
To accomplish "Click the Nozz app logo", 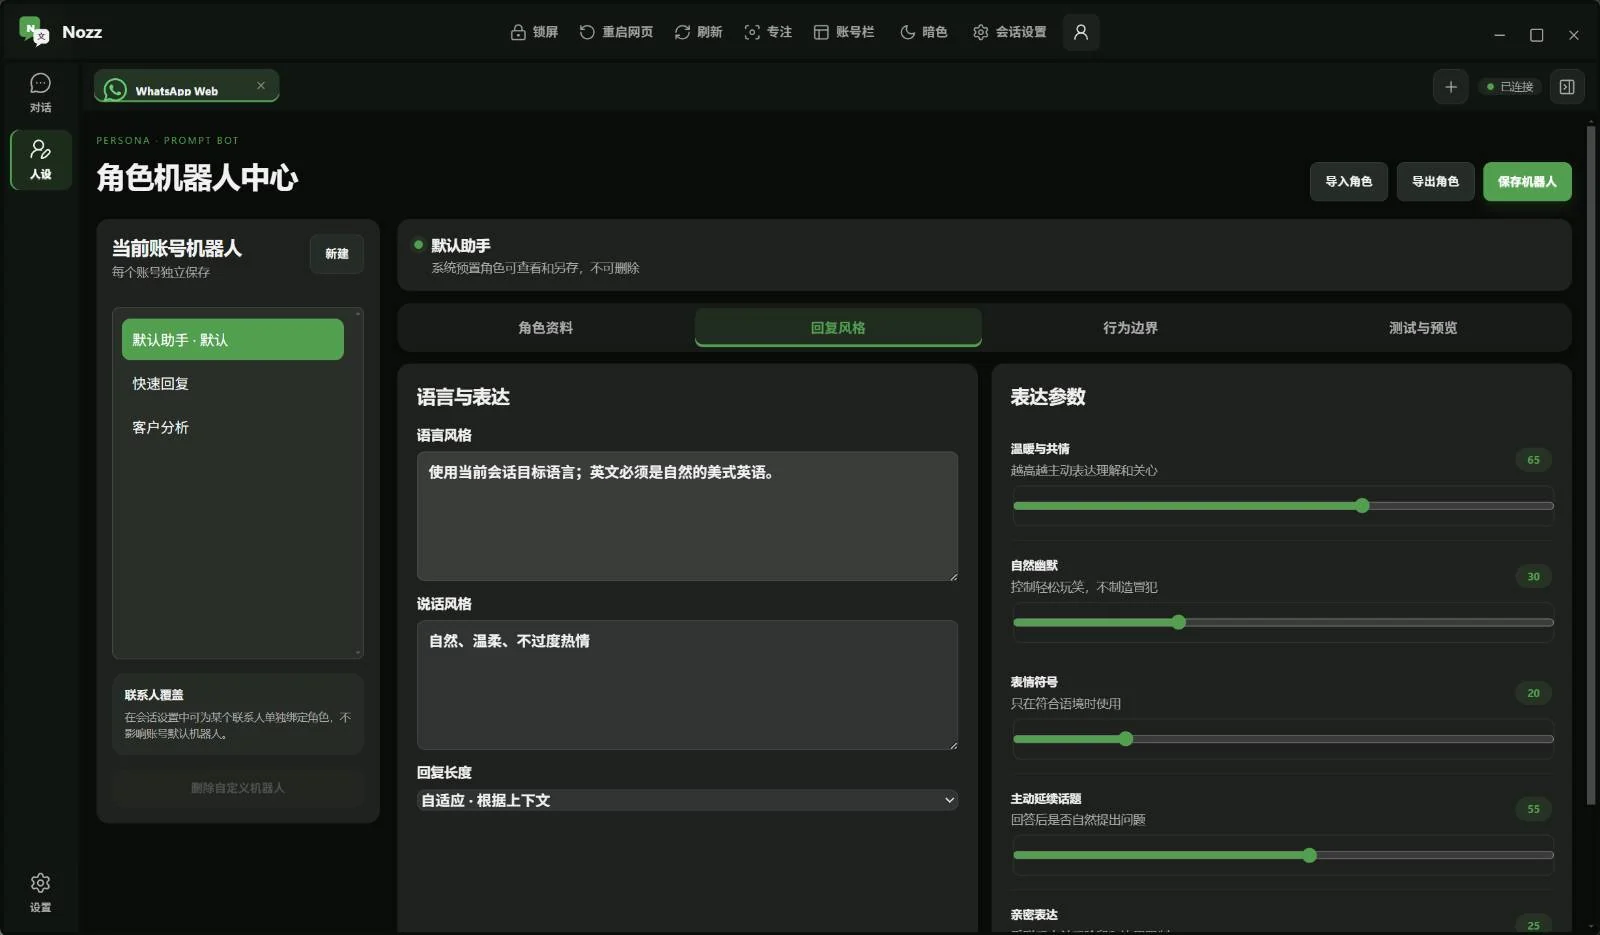I will point(34,32).
